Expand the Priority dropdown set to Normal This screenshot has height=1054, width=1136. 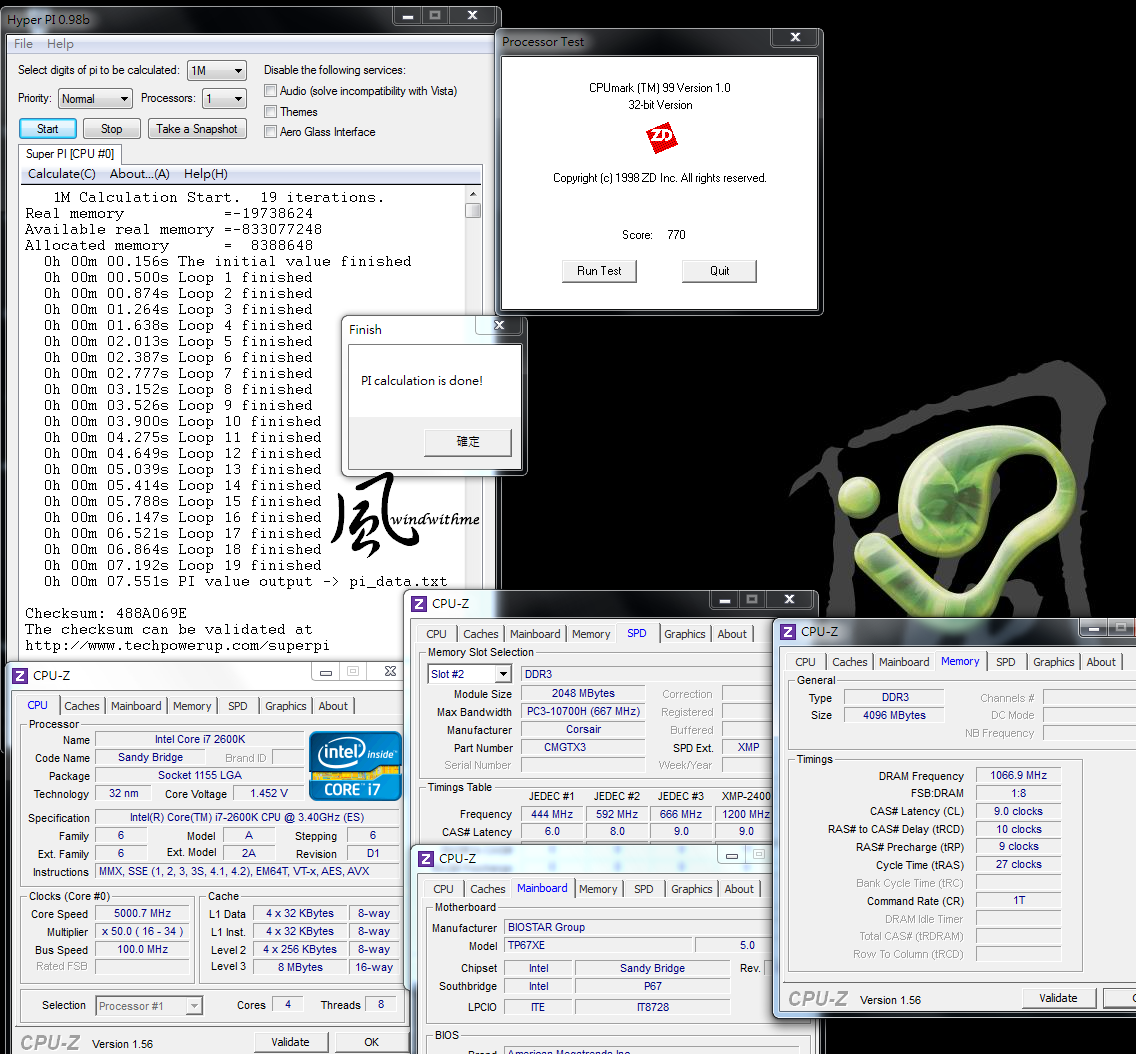95,99
